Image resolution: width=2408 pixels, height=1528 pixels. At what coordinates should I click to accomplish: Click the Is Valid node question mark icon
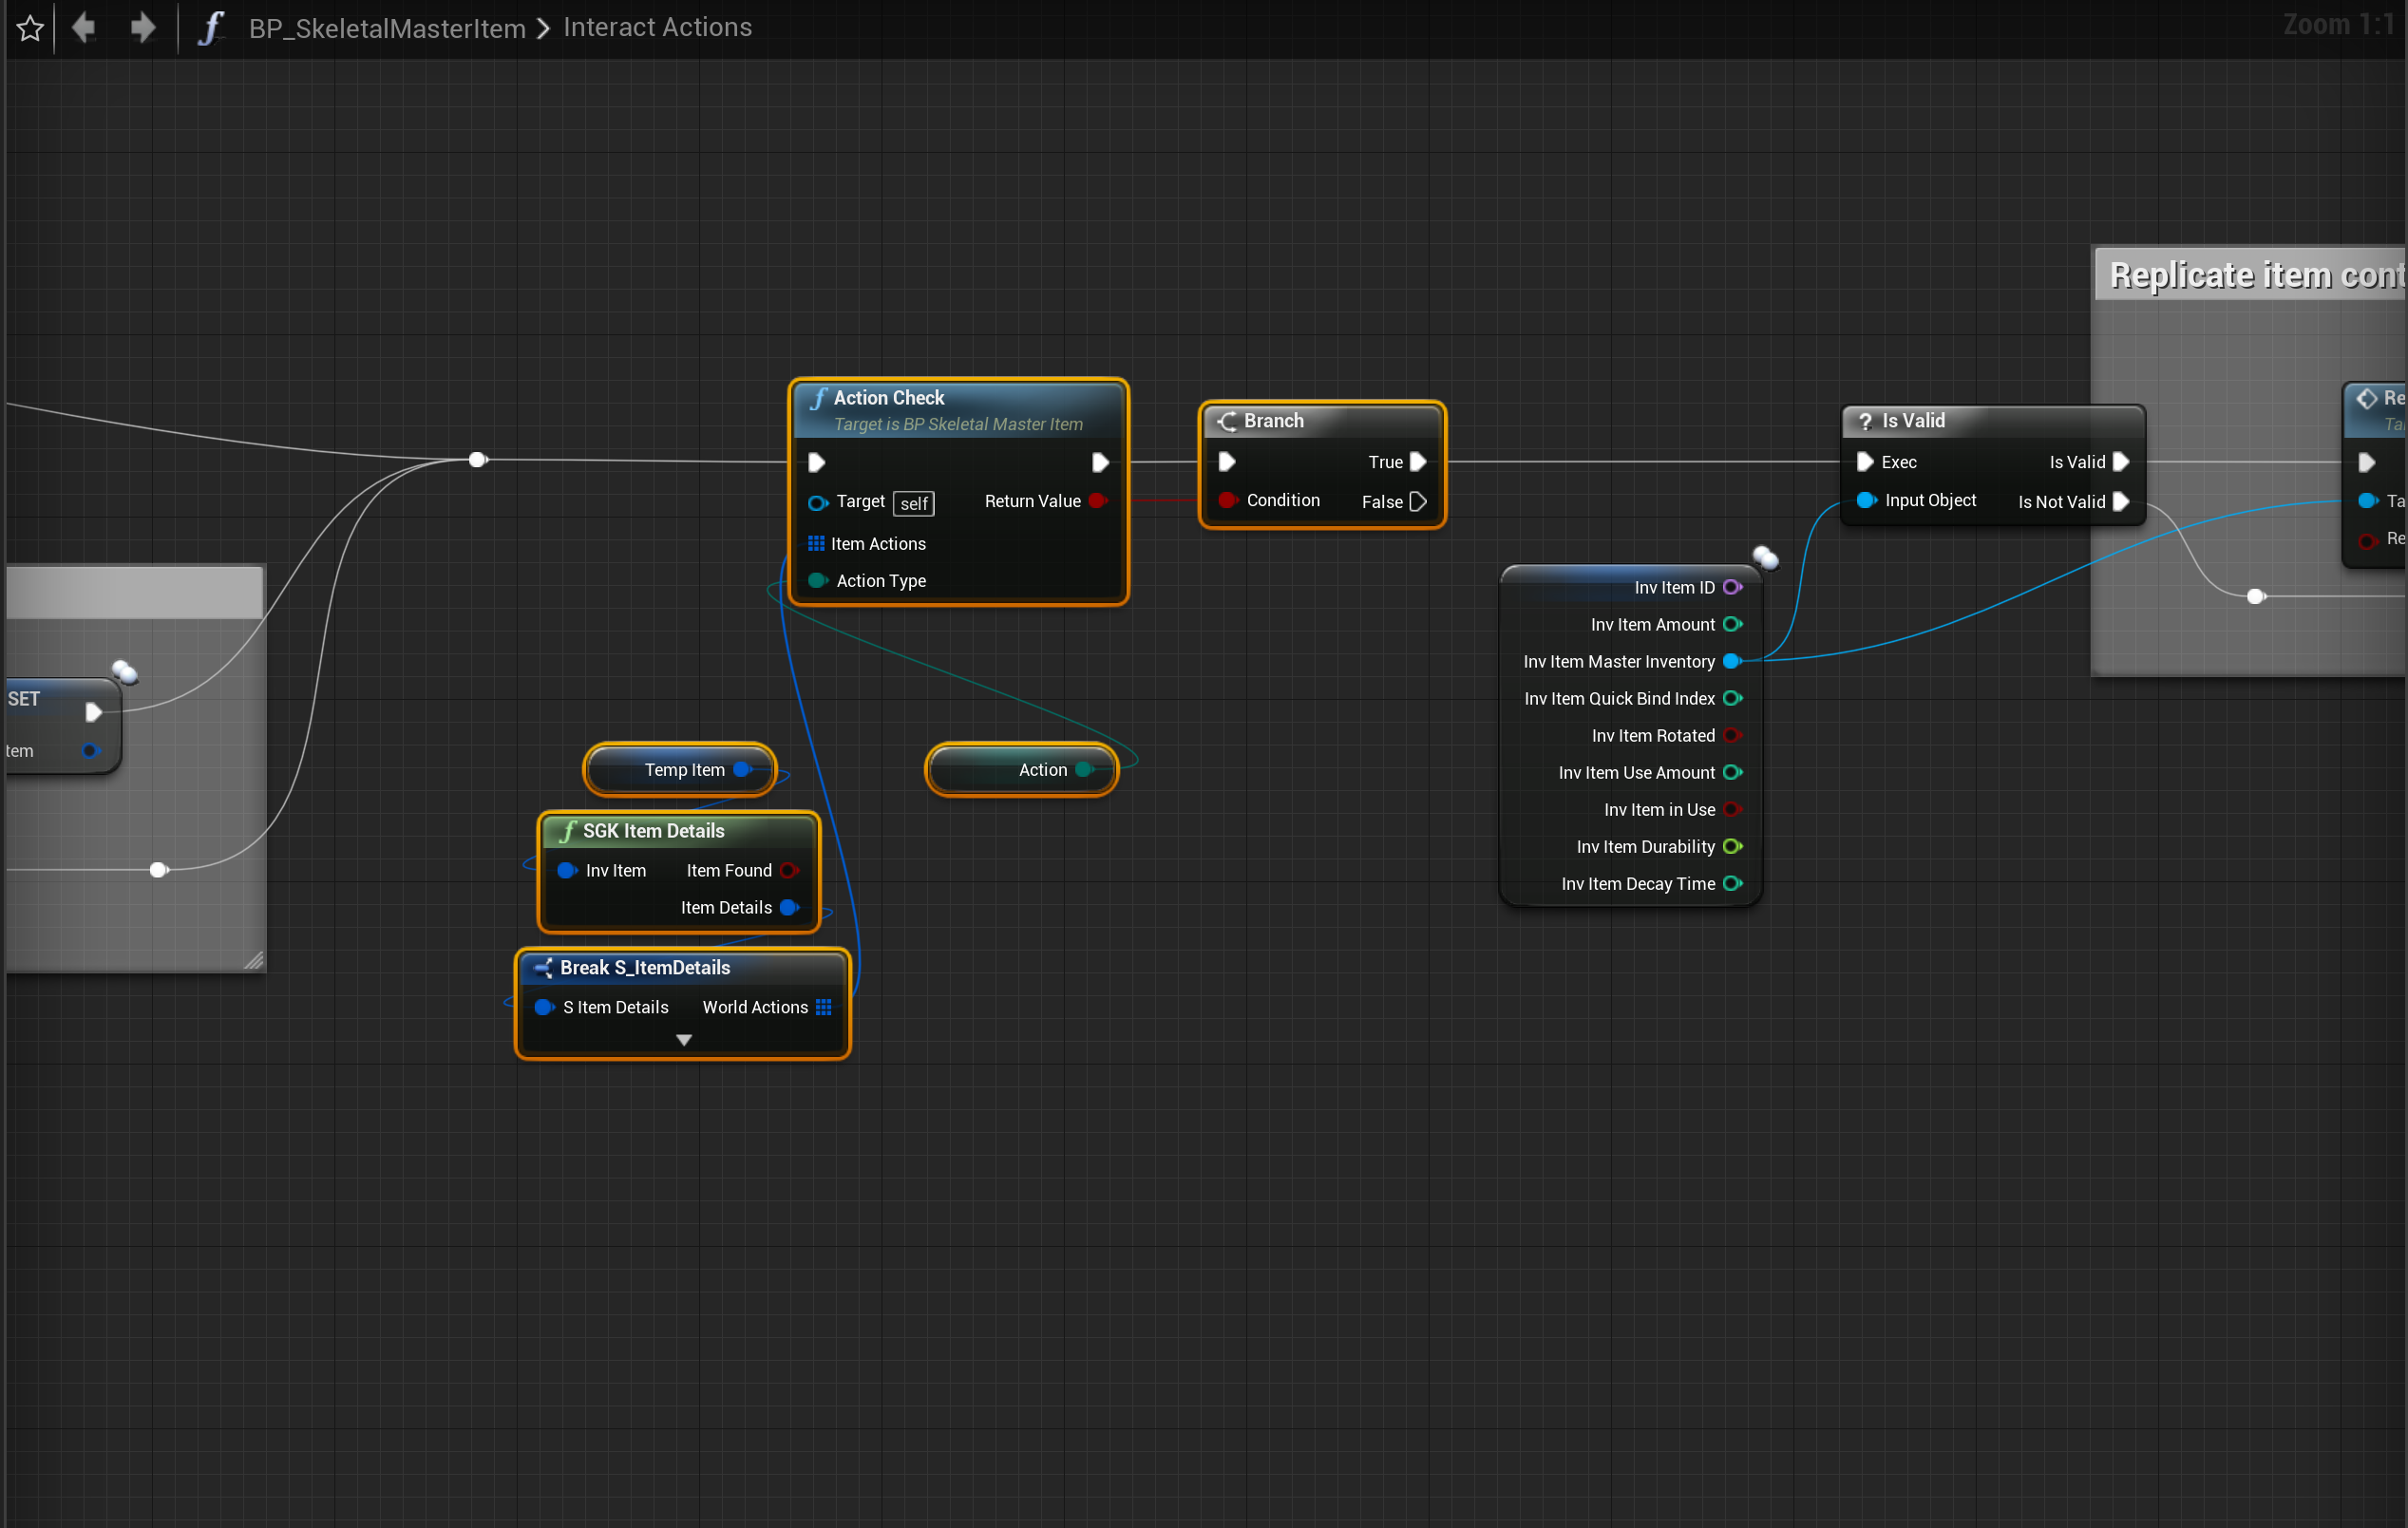click(1864, 421)
